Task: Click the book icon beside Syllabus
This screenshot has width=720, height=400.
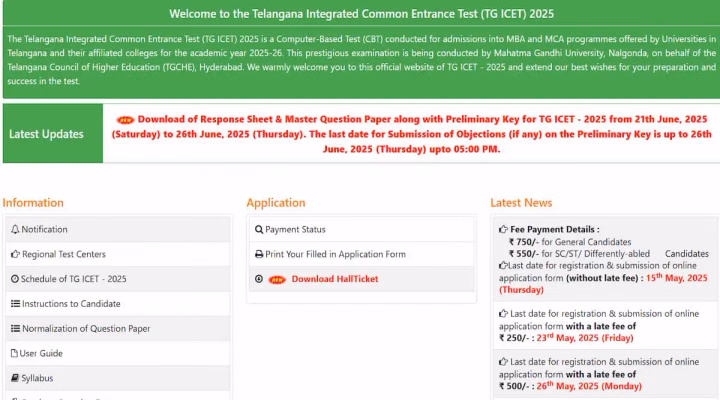Action: (x=15, y=378)
